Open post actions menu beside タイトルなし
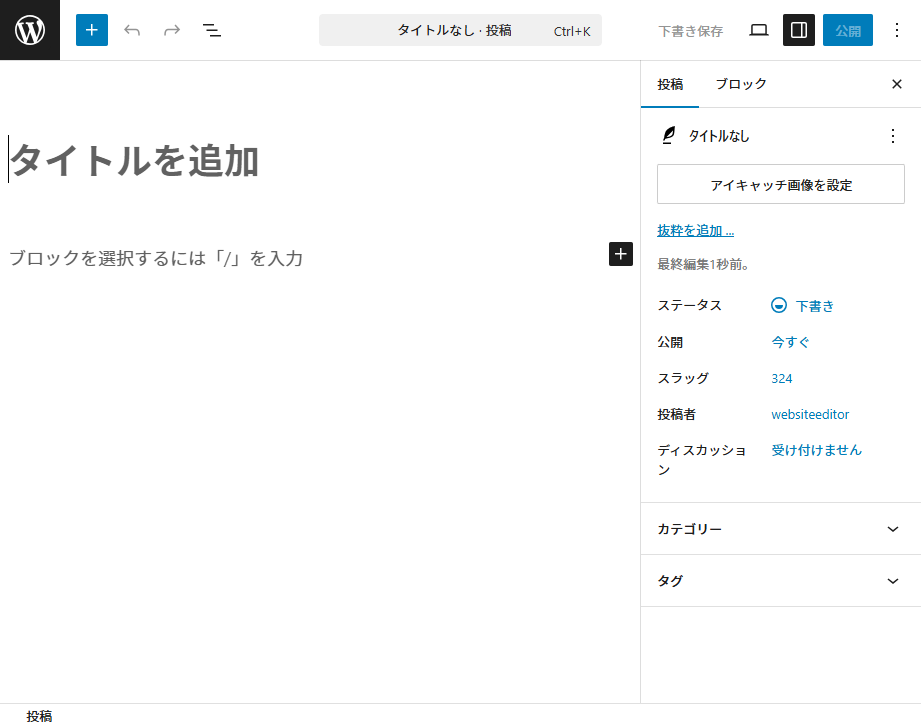The height and width of the screenshot is (728, 921). tap(893, 136)
